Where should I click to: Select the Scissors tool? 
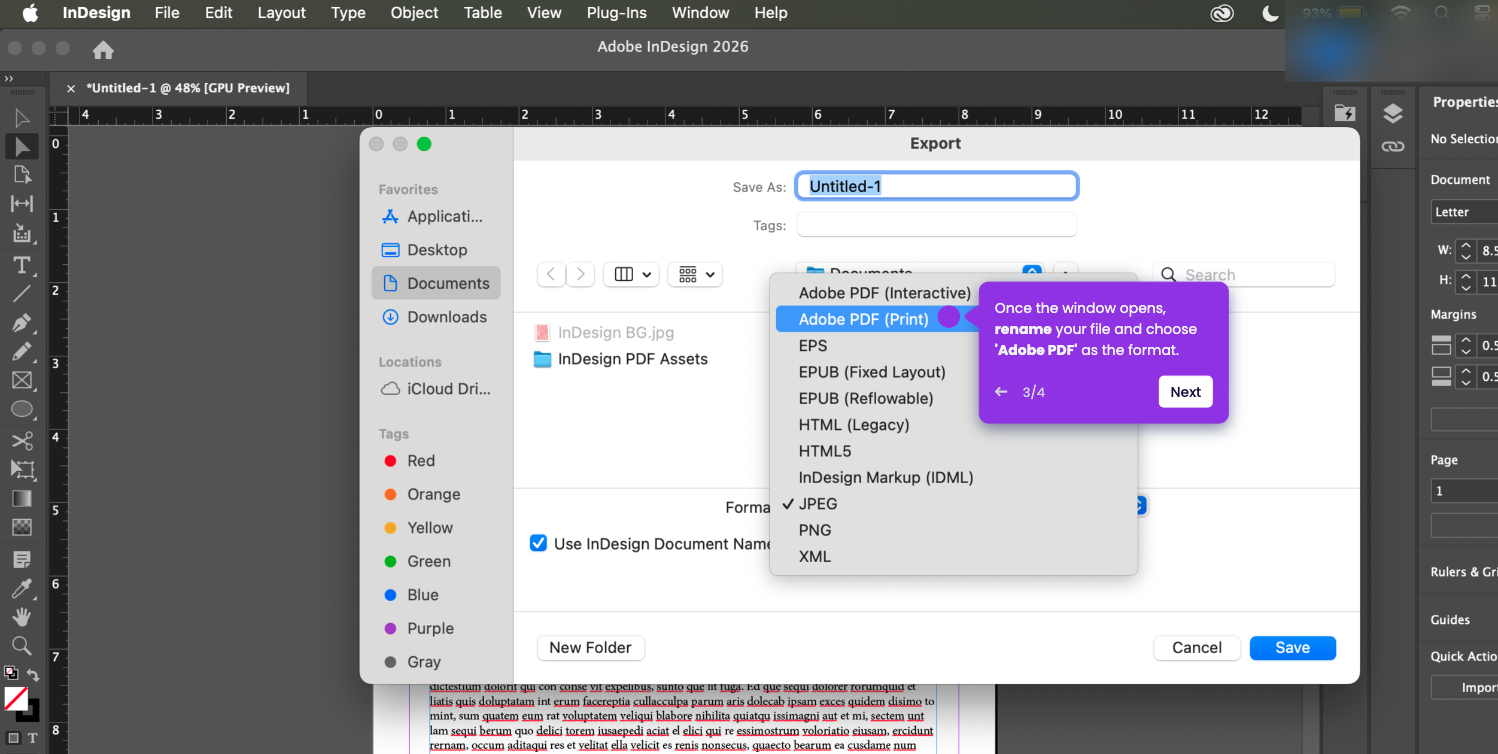[22, 441]
